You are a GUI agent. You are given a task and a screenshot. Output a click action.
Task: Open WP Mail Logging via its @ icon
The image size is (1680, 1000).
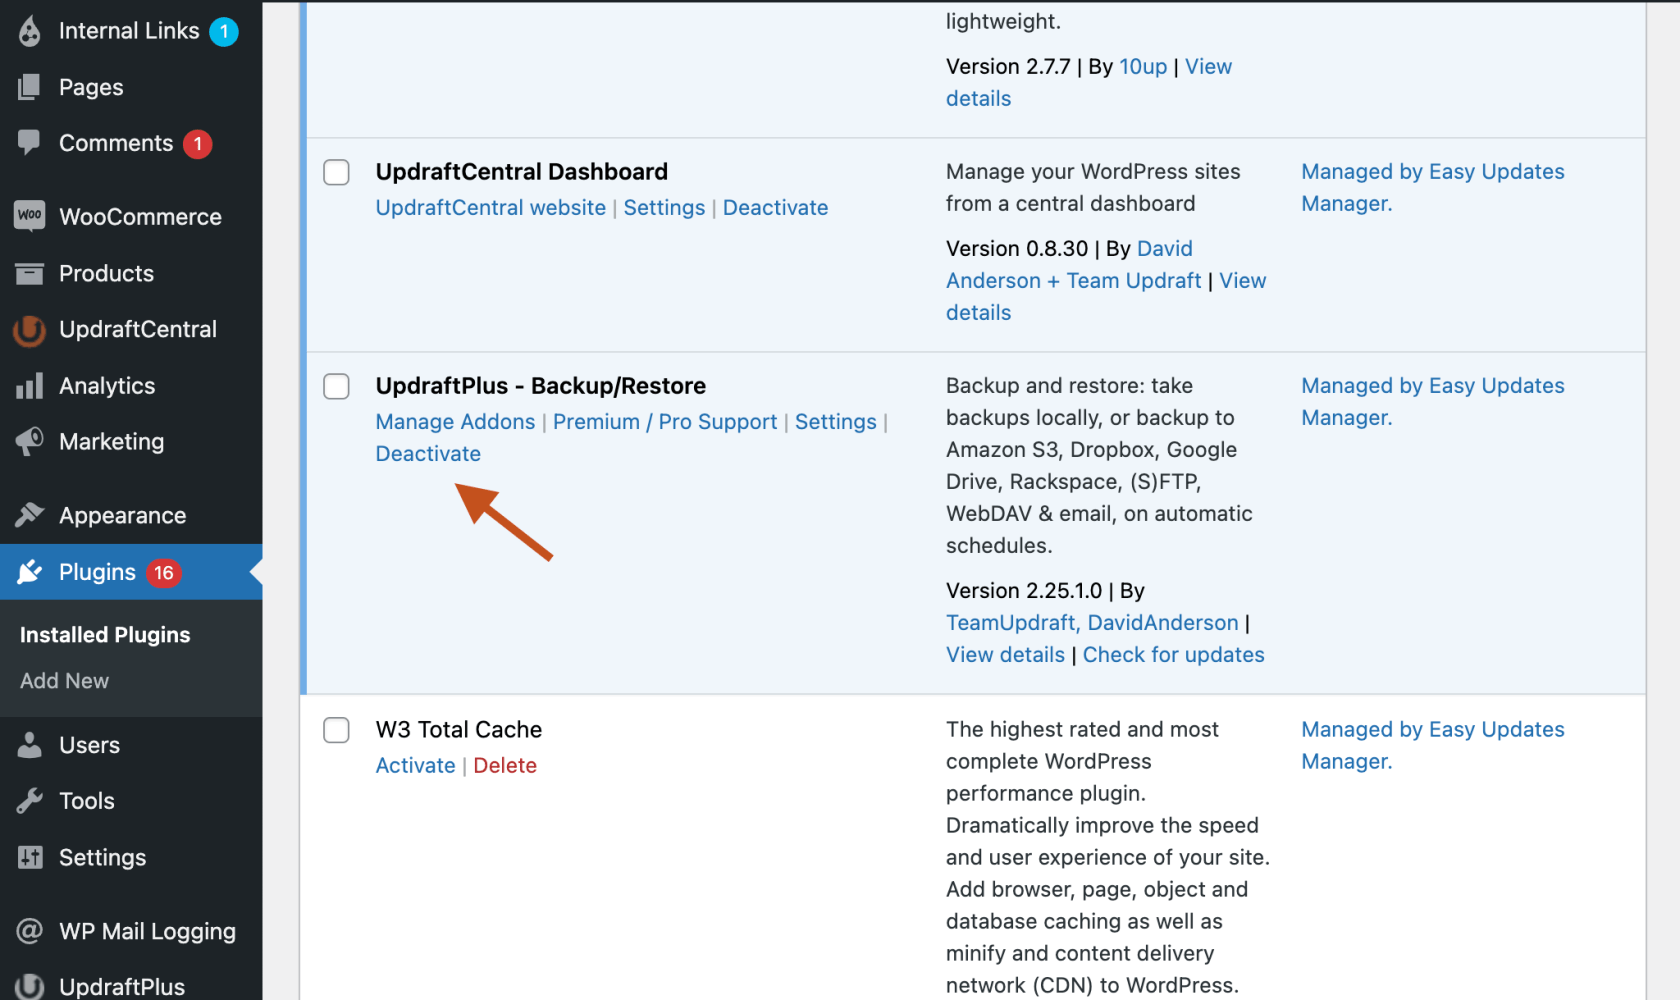pos(30,930)
